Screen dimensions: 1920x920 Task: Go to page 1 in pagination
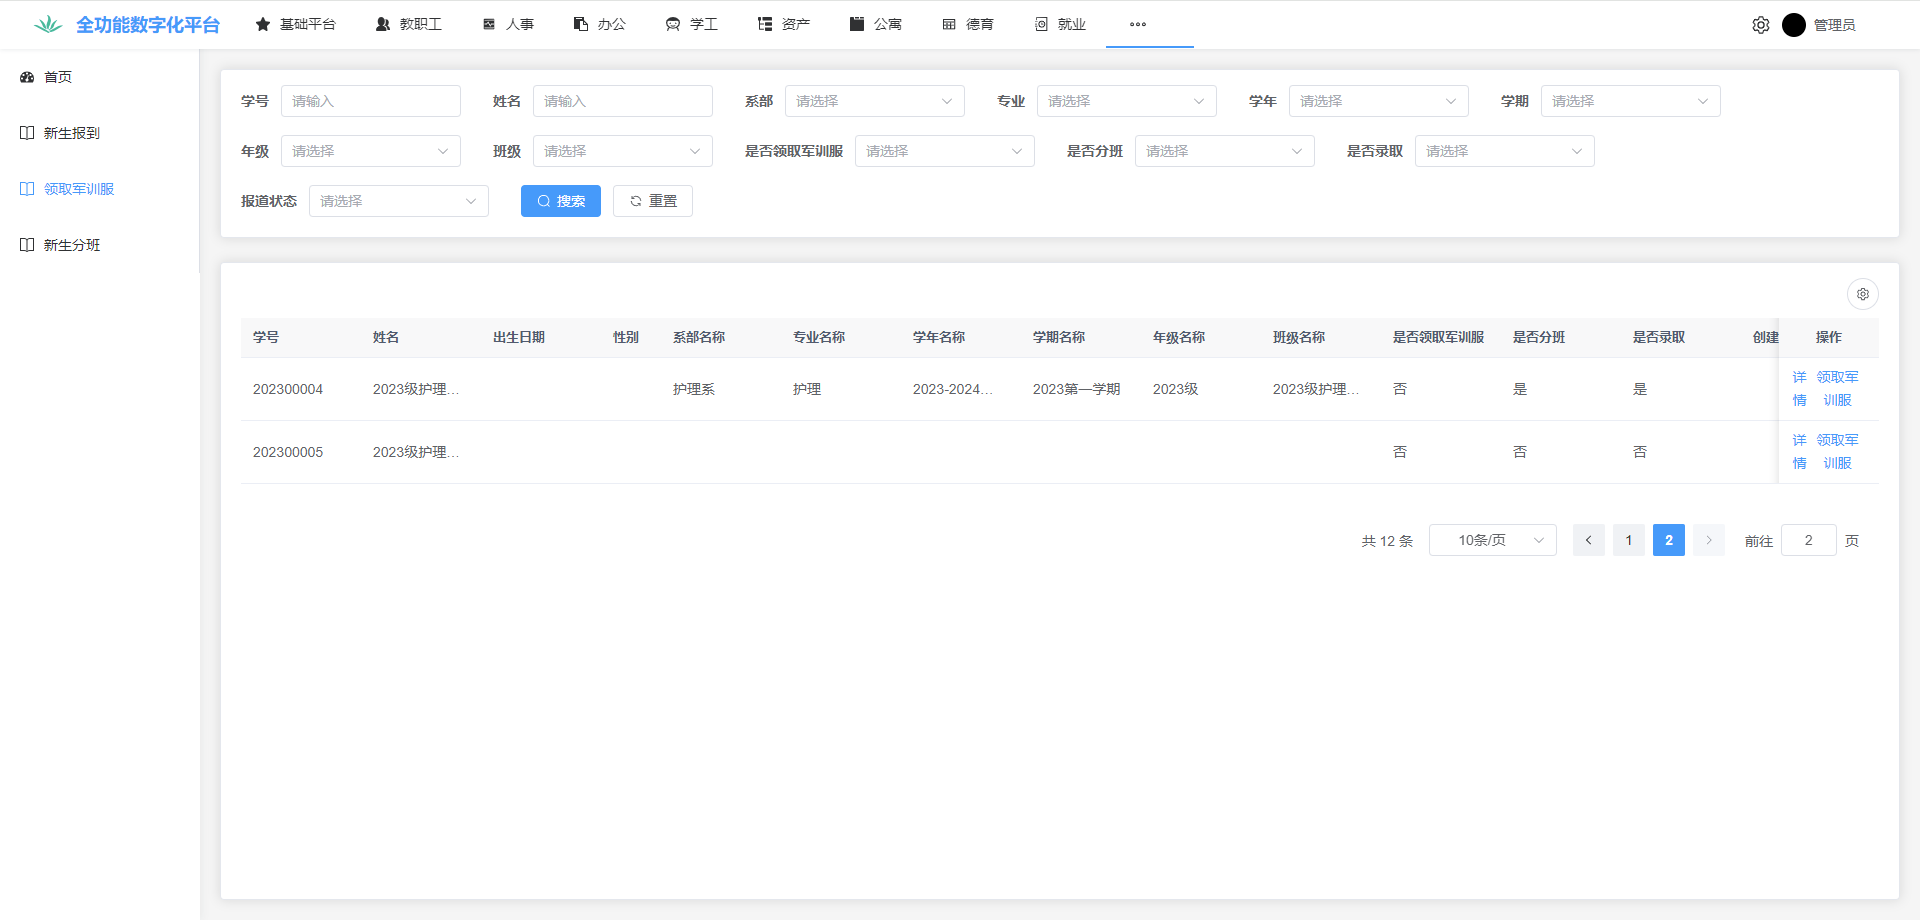coord(1628,540)
